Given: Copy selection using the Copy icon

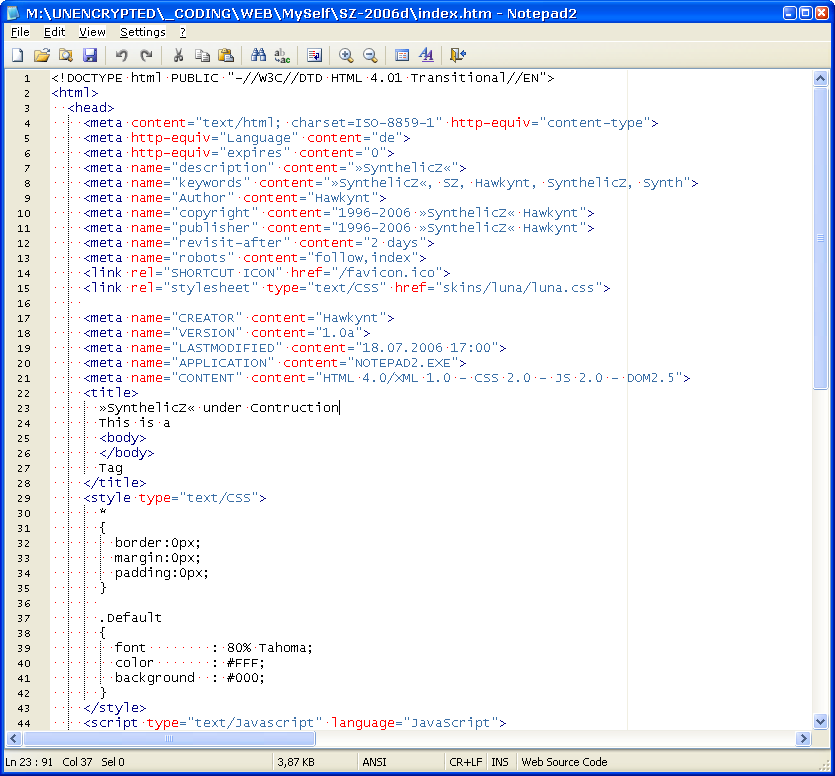Looking at the screenshot, I should (202, 55).
